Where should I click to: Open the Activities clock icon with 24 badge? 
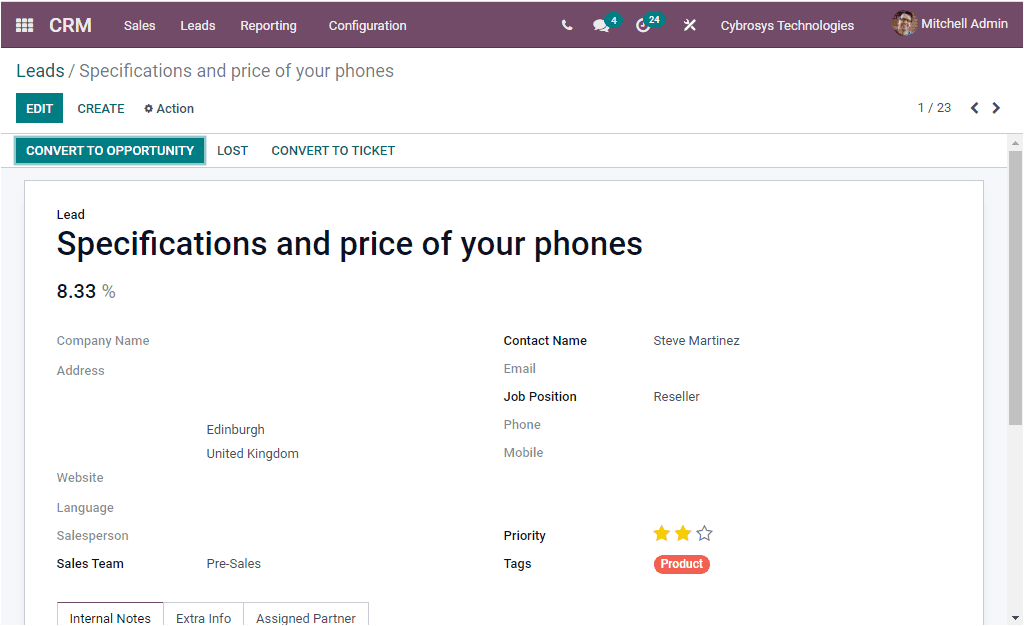click(x=645, y=26)
